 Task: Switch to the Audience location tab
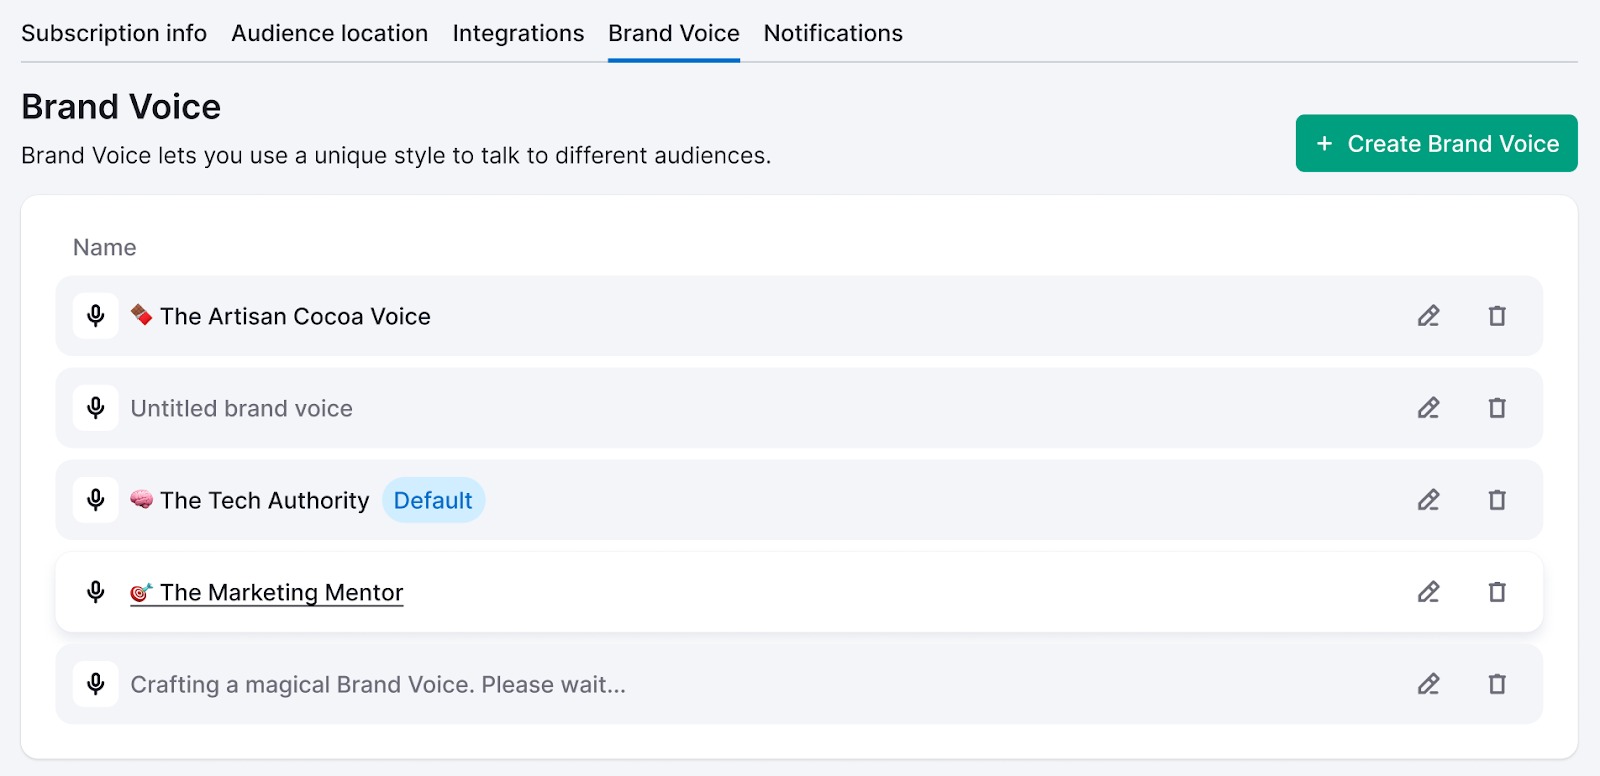click(x=329, y=33)
